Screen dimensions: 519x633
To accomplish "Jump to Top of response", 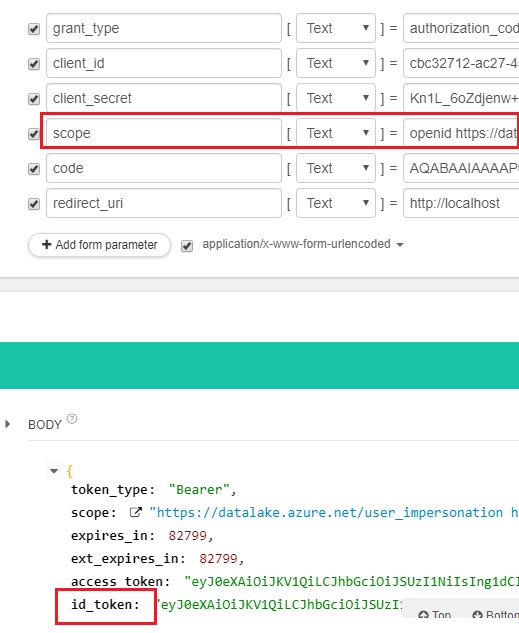I will tap(435, 615).
